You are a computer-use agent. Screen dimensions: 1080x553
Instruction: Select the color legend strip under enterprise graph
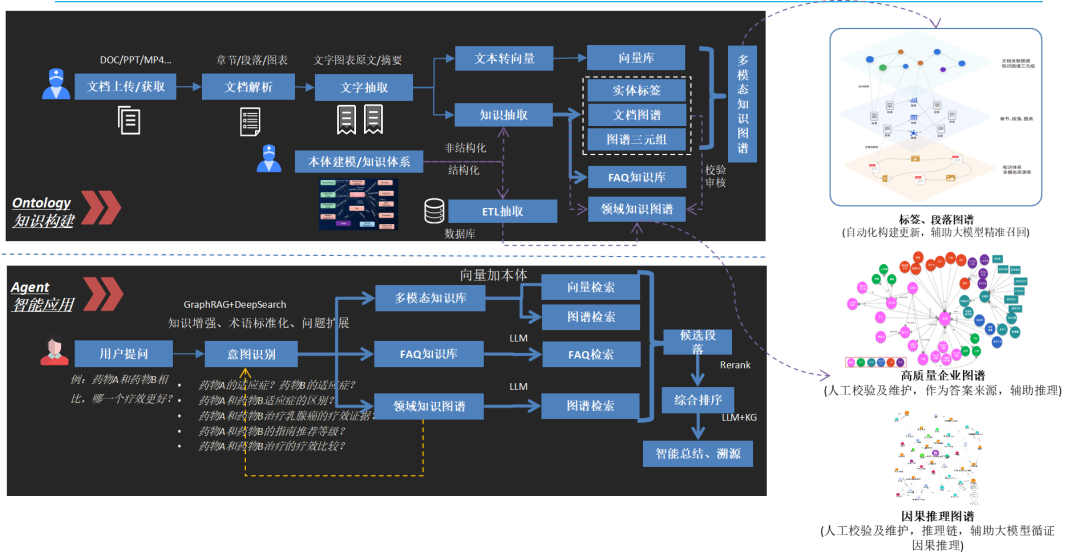tap(875, 362)
